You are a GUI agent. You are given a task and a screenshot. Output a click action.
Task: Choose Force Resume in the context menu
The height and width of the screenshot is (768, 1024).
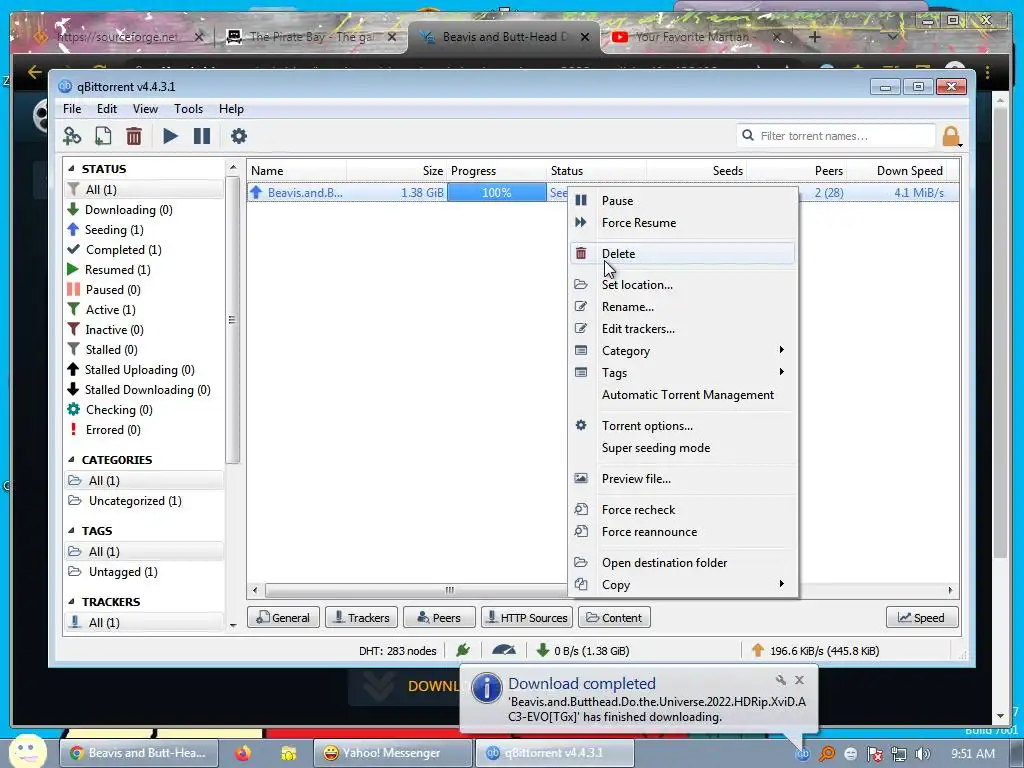point(682,223)
